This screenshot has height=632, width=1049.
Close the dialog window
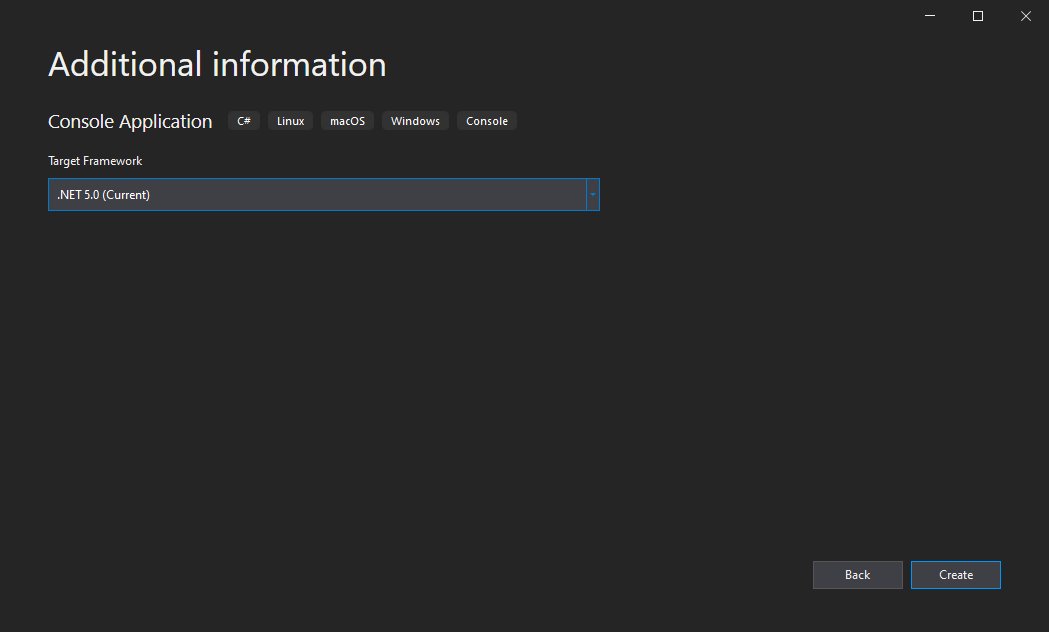[1026, 15]
